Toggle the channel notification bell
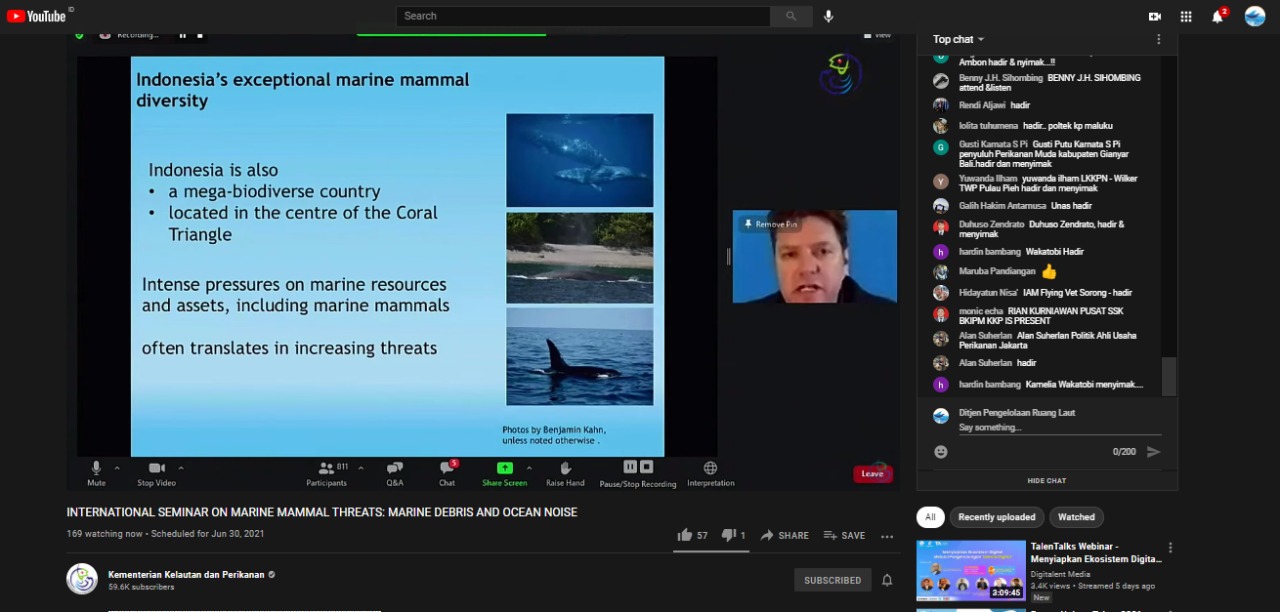1280x612 pixels. 887,580
